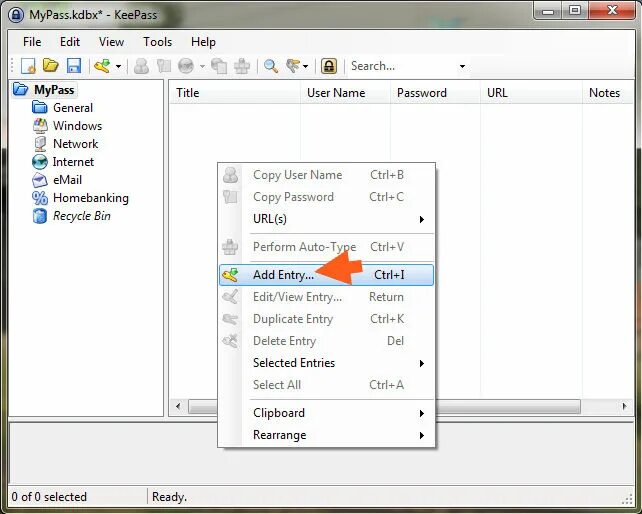The image size is (642, 514).
Task: Click the Perform Auto-Type toolbar icon
Action: tap(242, 66)
